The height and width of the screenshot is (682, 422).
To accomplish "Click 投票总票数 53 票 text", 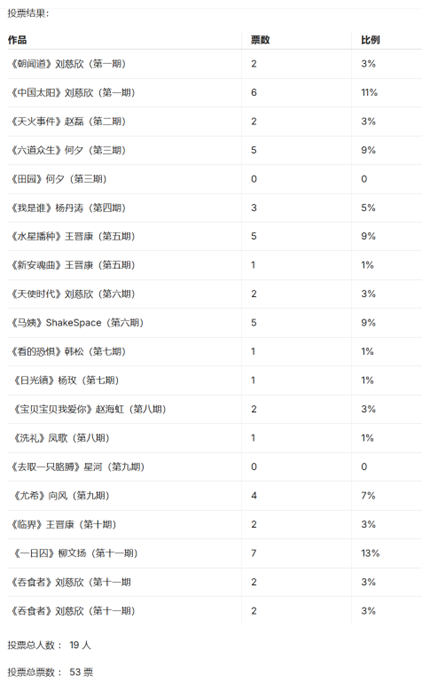I will [x=50, y=672].
